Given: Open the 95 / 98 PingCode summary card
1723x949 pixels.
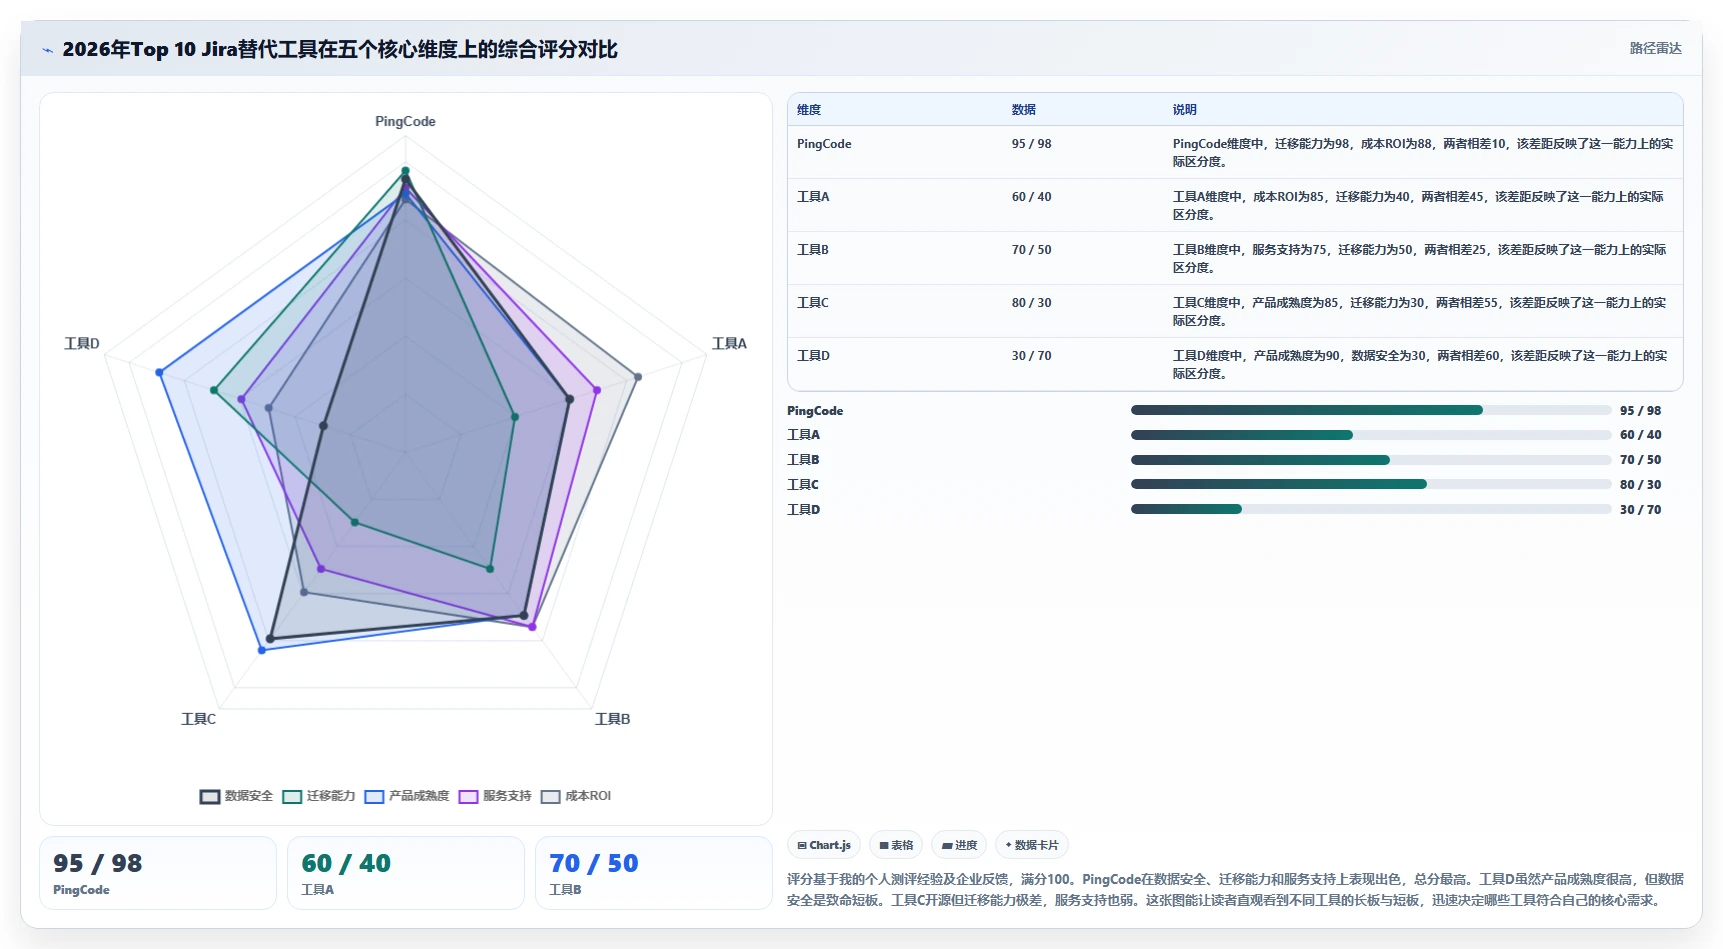Looking at the screenshot, I should (158, 873).
